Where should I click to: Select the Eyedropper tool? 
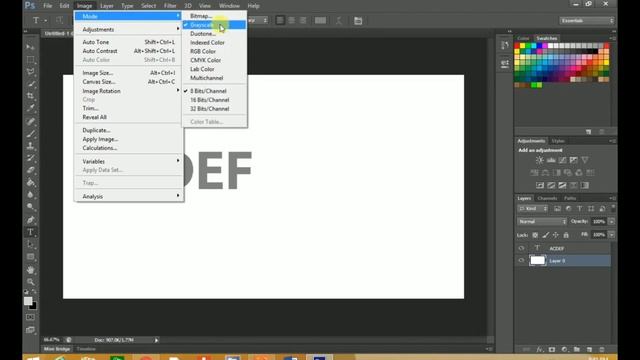click(30, 108)
